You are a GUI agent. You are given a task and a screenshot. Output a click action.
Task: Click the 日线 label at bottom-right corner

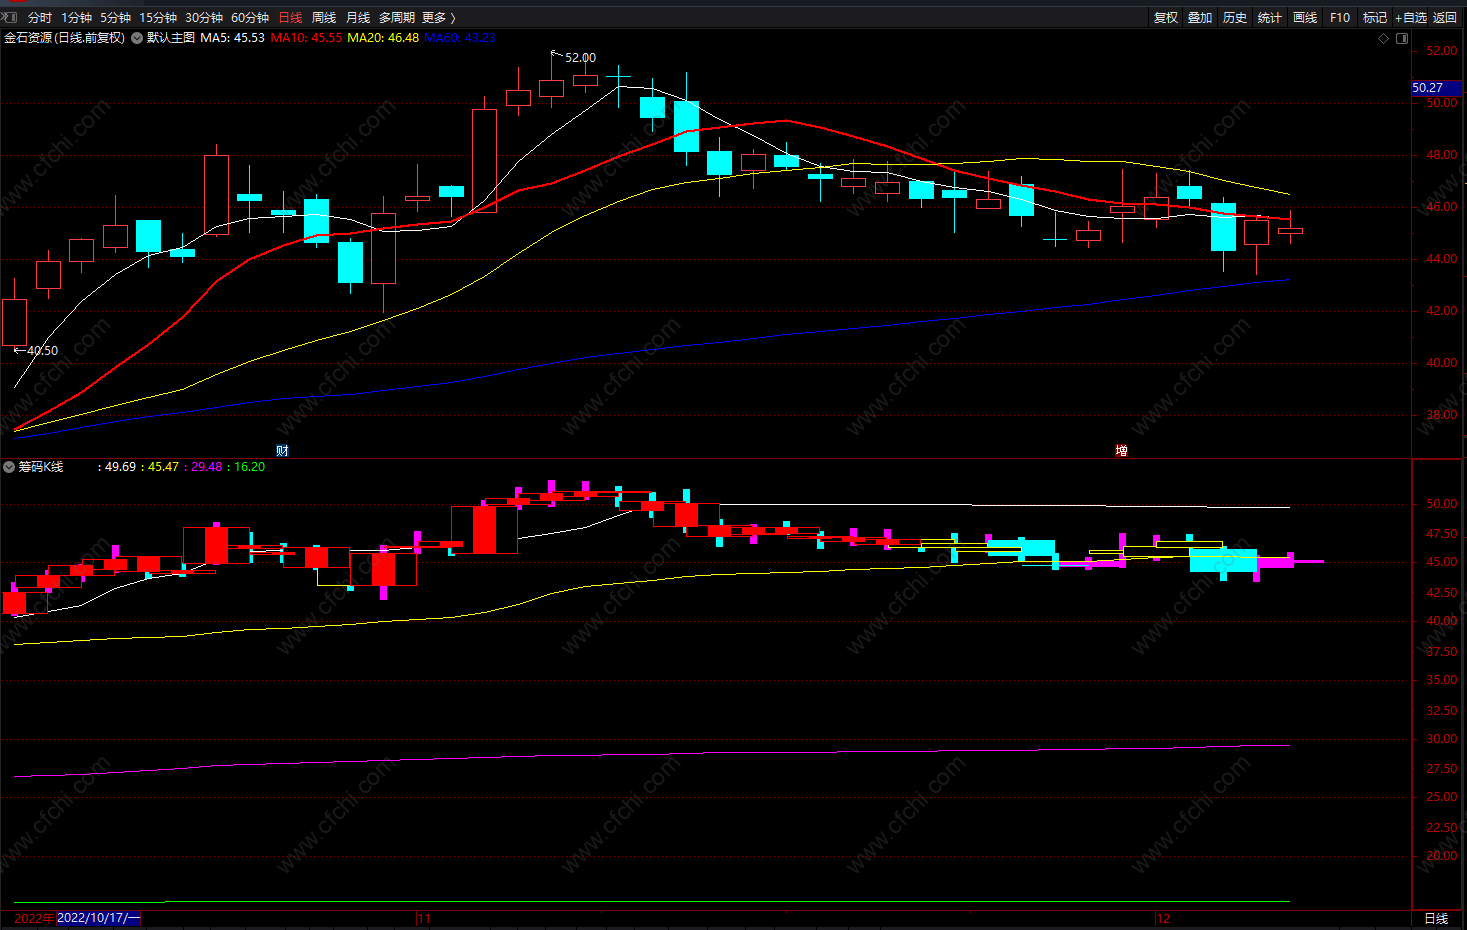(x=1436, y=918)
